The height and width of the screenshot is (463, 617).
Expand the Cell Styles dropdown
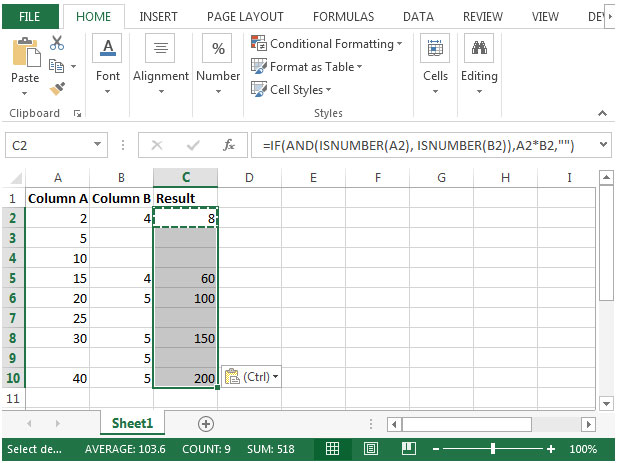328,90
